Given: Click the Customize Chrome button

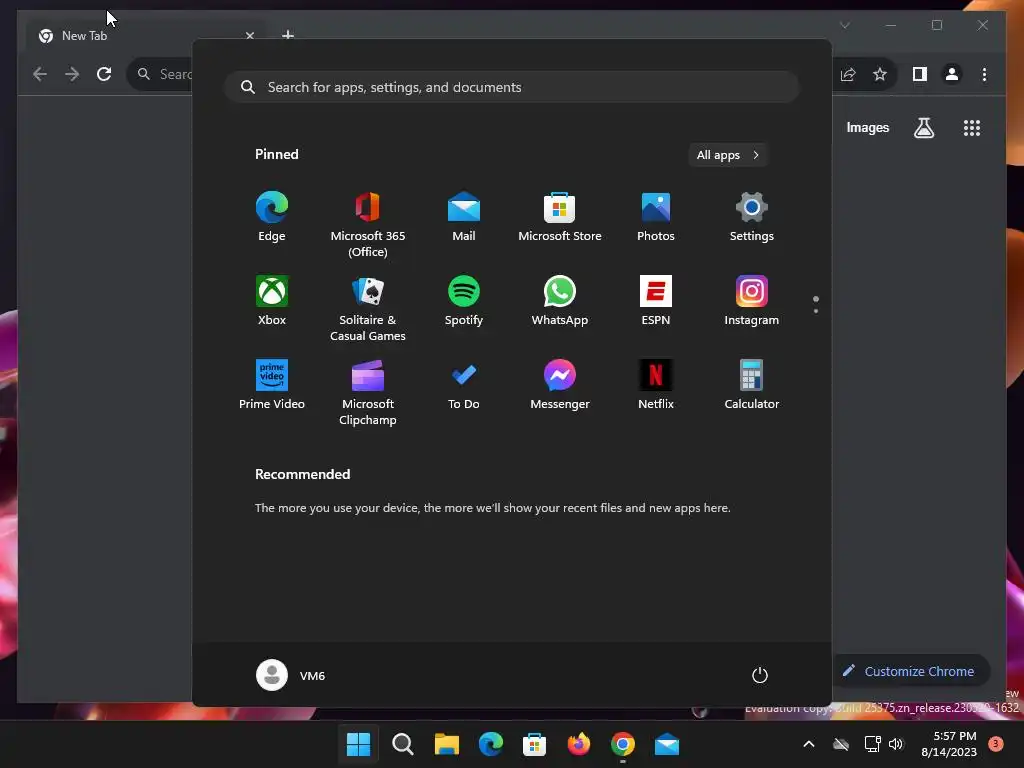Looking at the screenshot, I should coord(911,671).
